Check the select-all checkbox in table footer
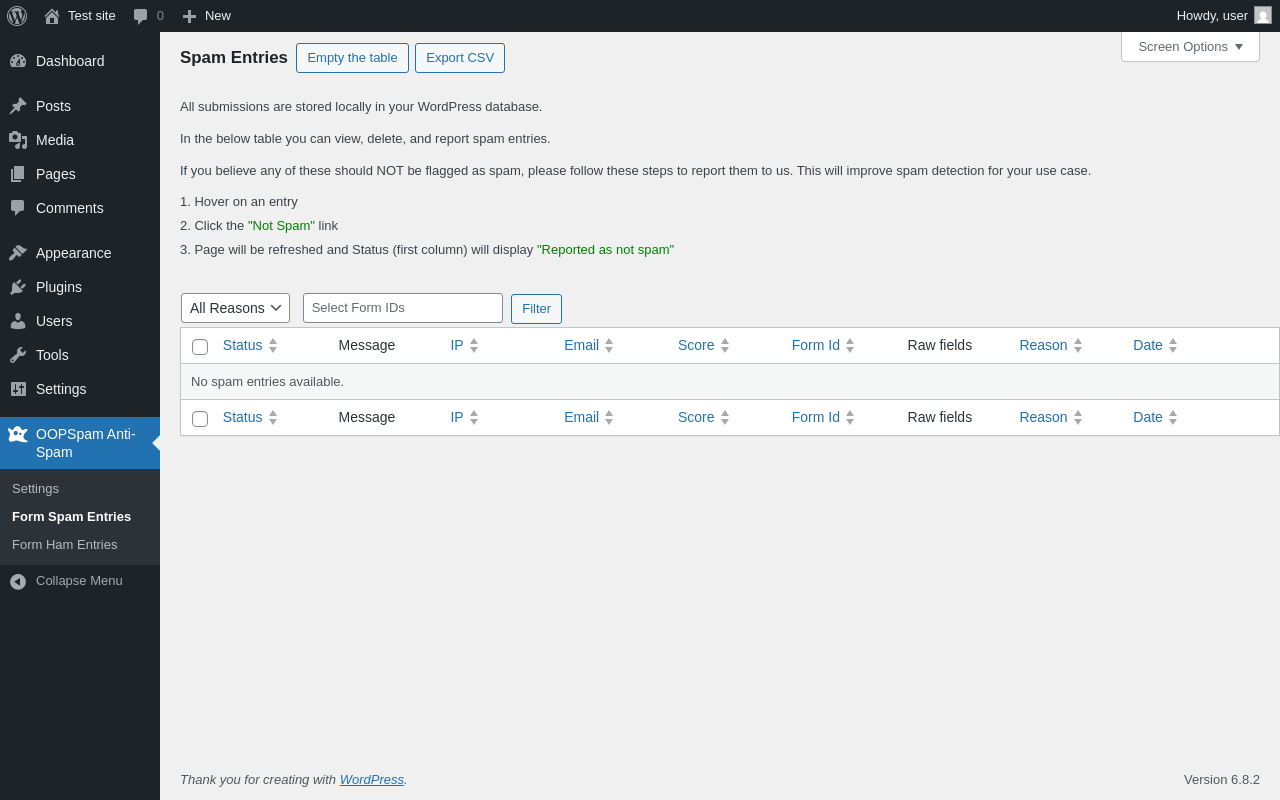1280x800 pixels. (200, 418)
